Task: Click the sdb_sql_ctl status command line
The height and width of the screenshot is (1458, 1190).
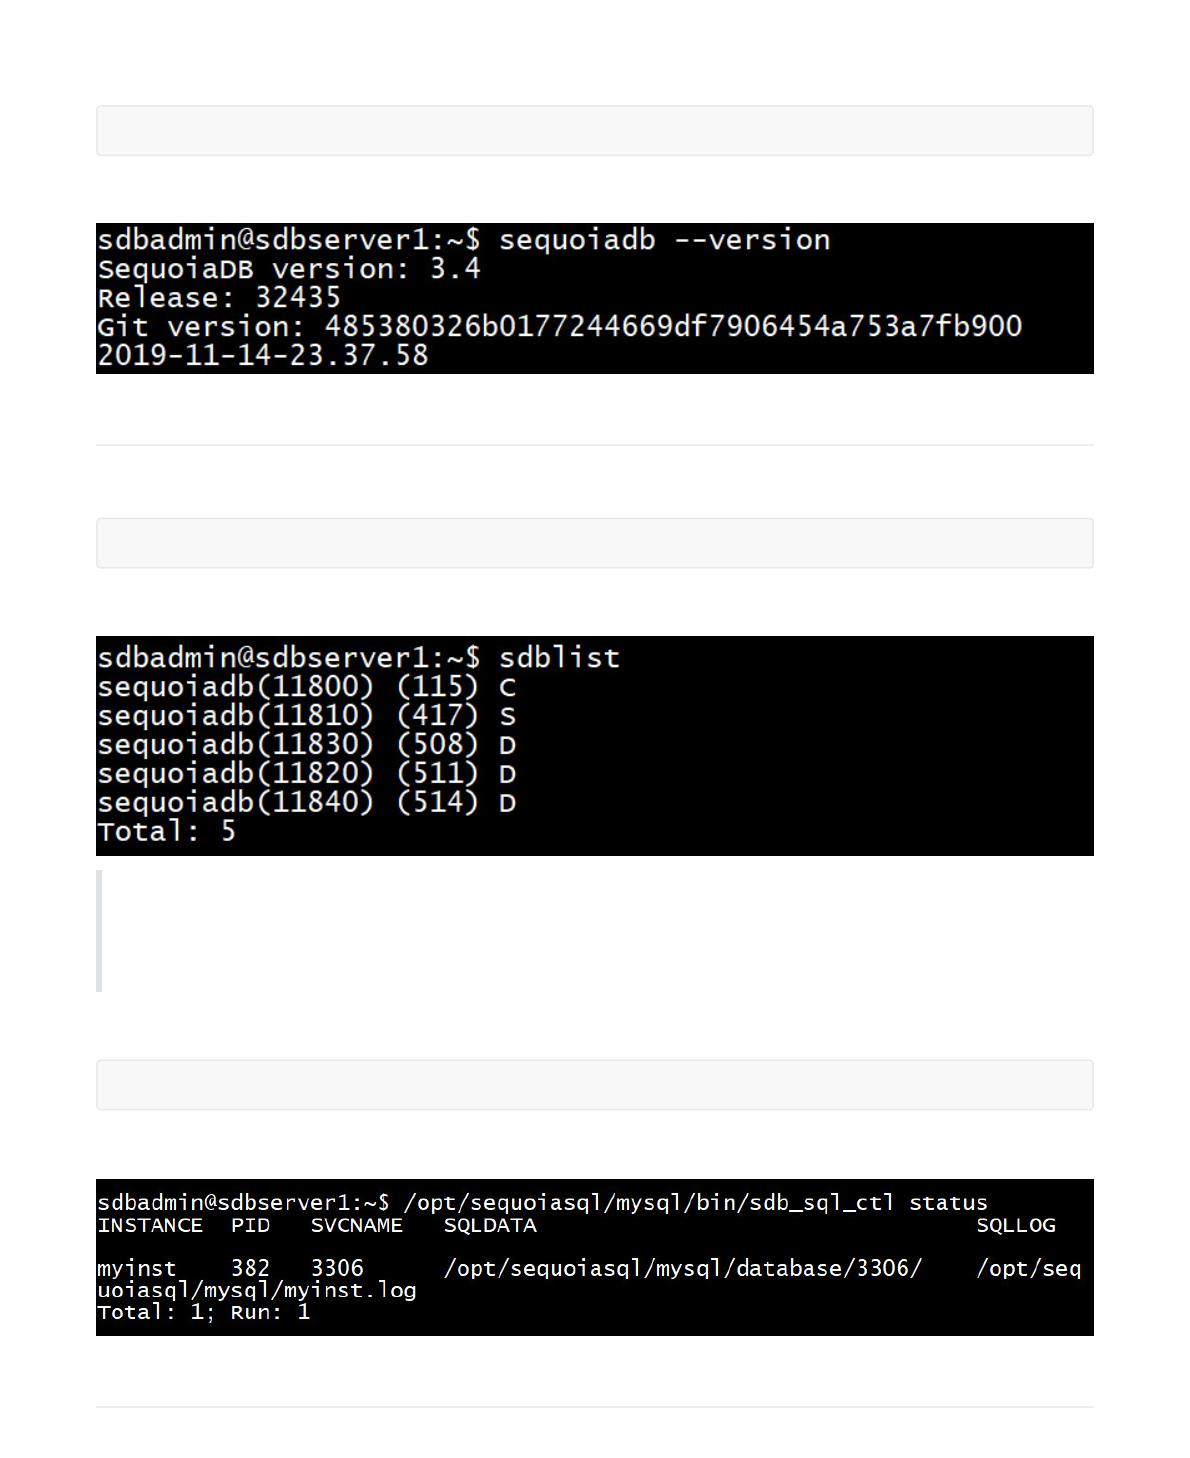Action: pos(542,1203)
